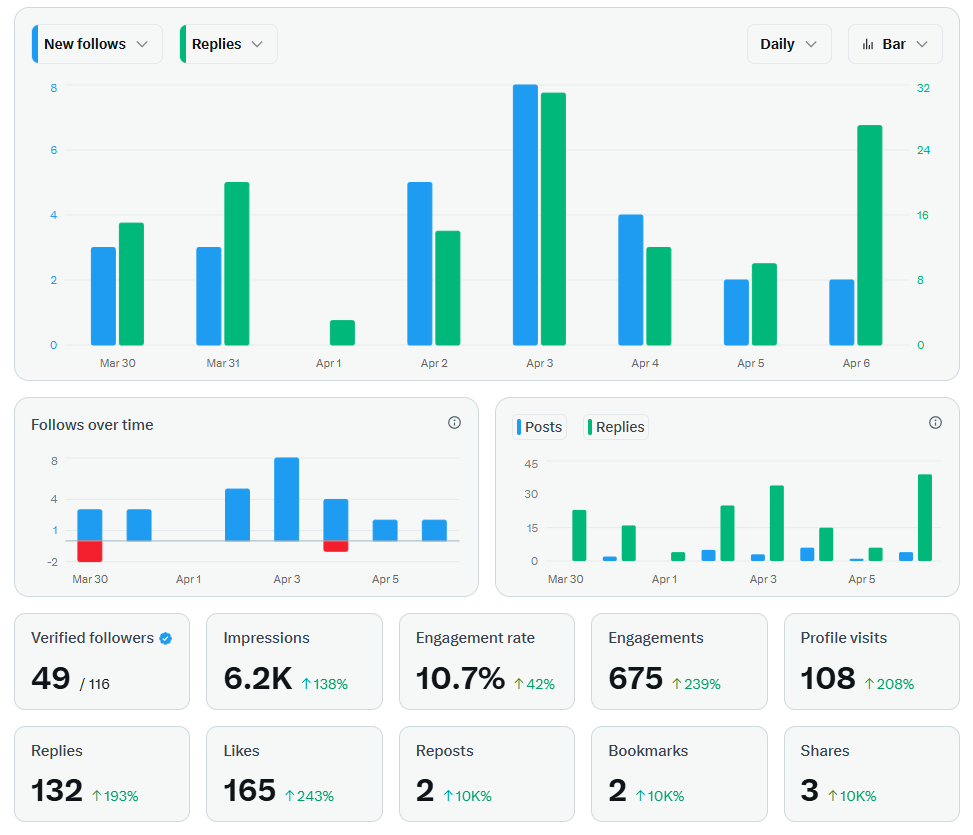
Task: Select the Engagement rate card
Action: click(487, 661)
